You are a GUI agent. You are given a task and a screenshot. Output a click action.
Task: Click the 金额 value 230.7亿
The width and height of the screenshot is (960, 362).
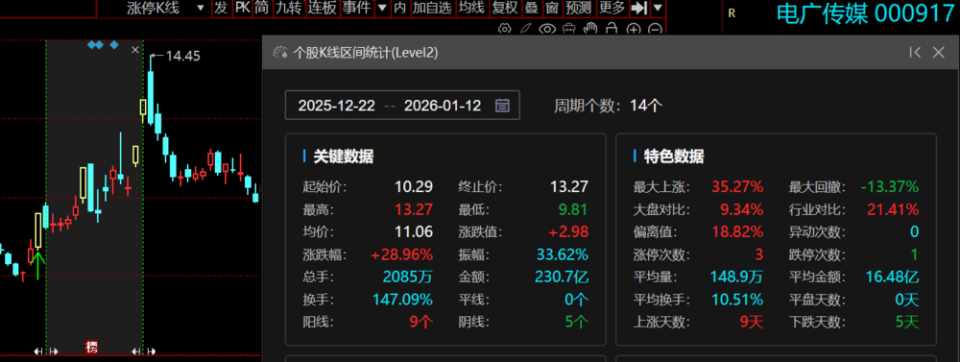point(562,277)
